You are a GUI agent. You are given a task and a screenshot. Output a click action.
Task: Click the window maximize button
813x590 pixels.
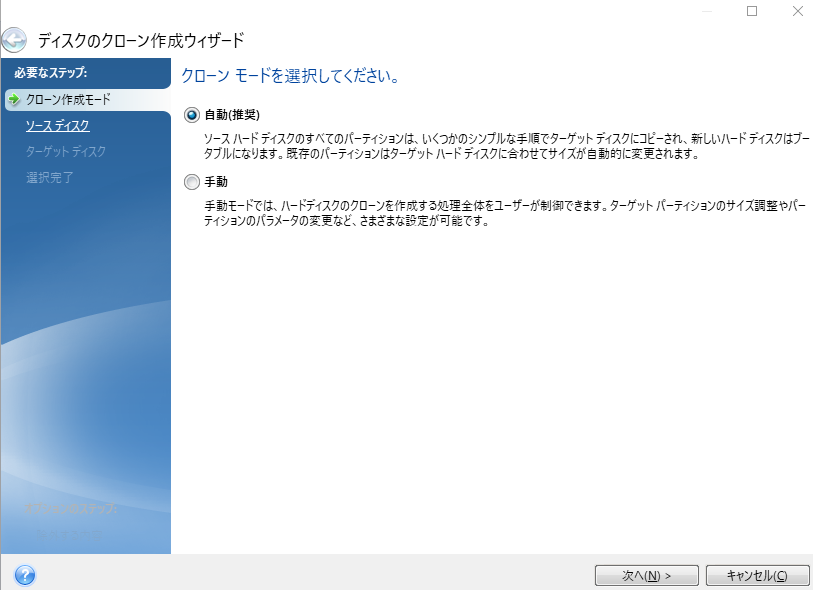pos(753,10)
